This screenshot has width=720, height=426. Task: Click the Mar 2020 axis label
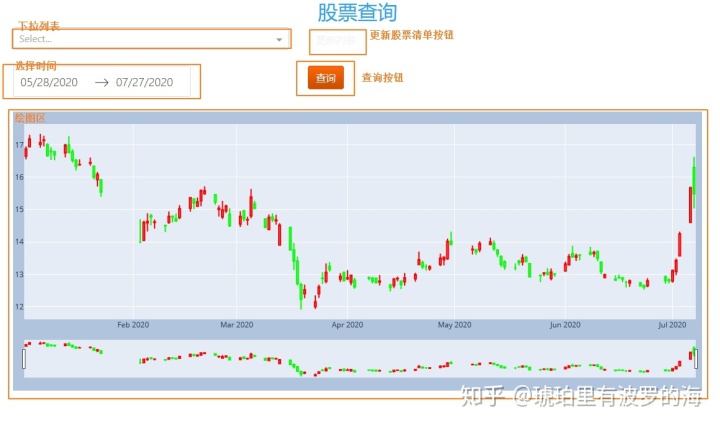236,325
